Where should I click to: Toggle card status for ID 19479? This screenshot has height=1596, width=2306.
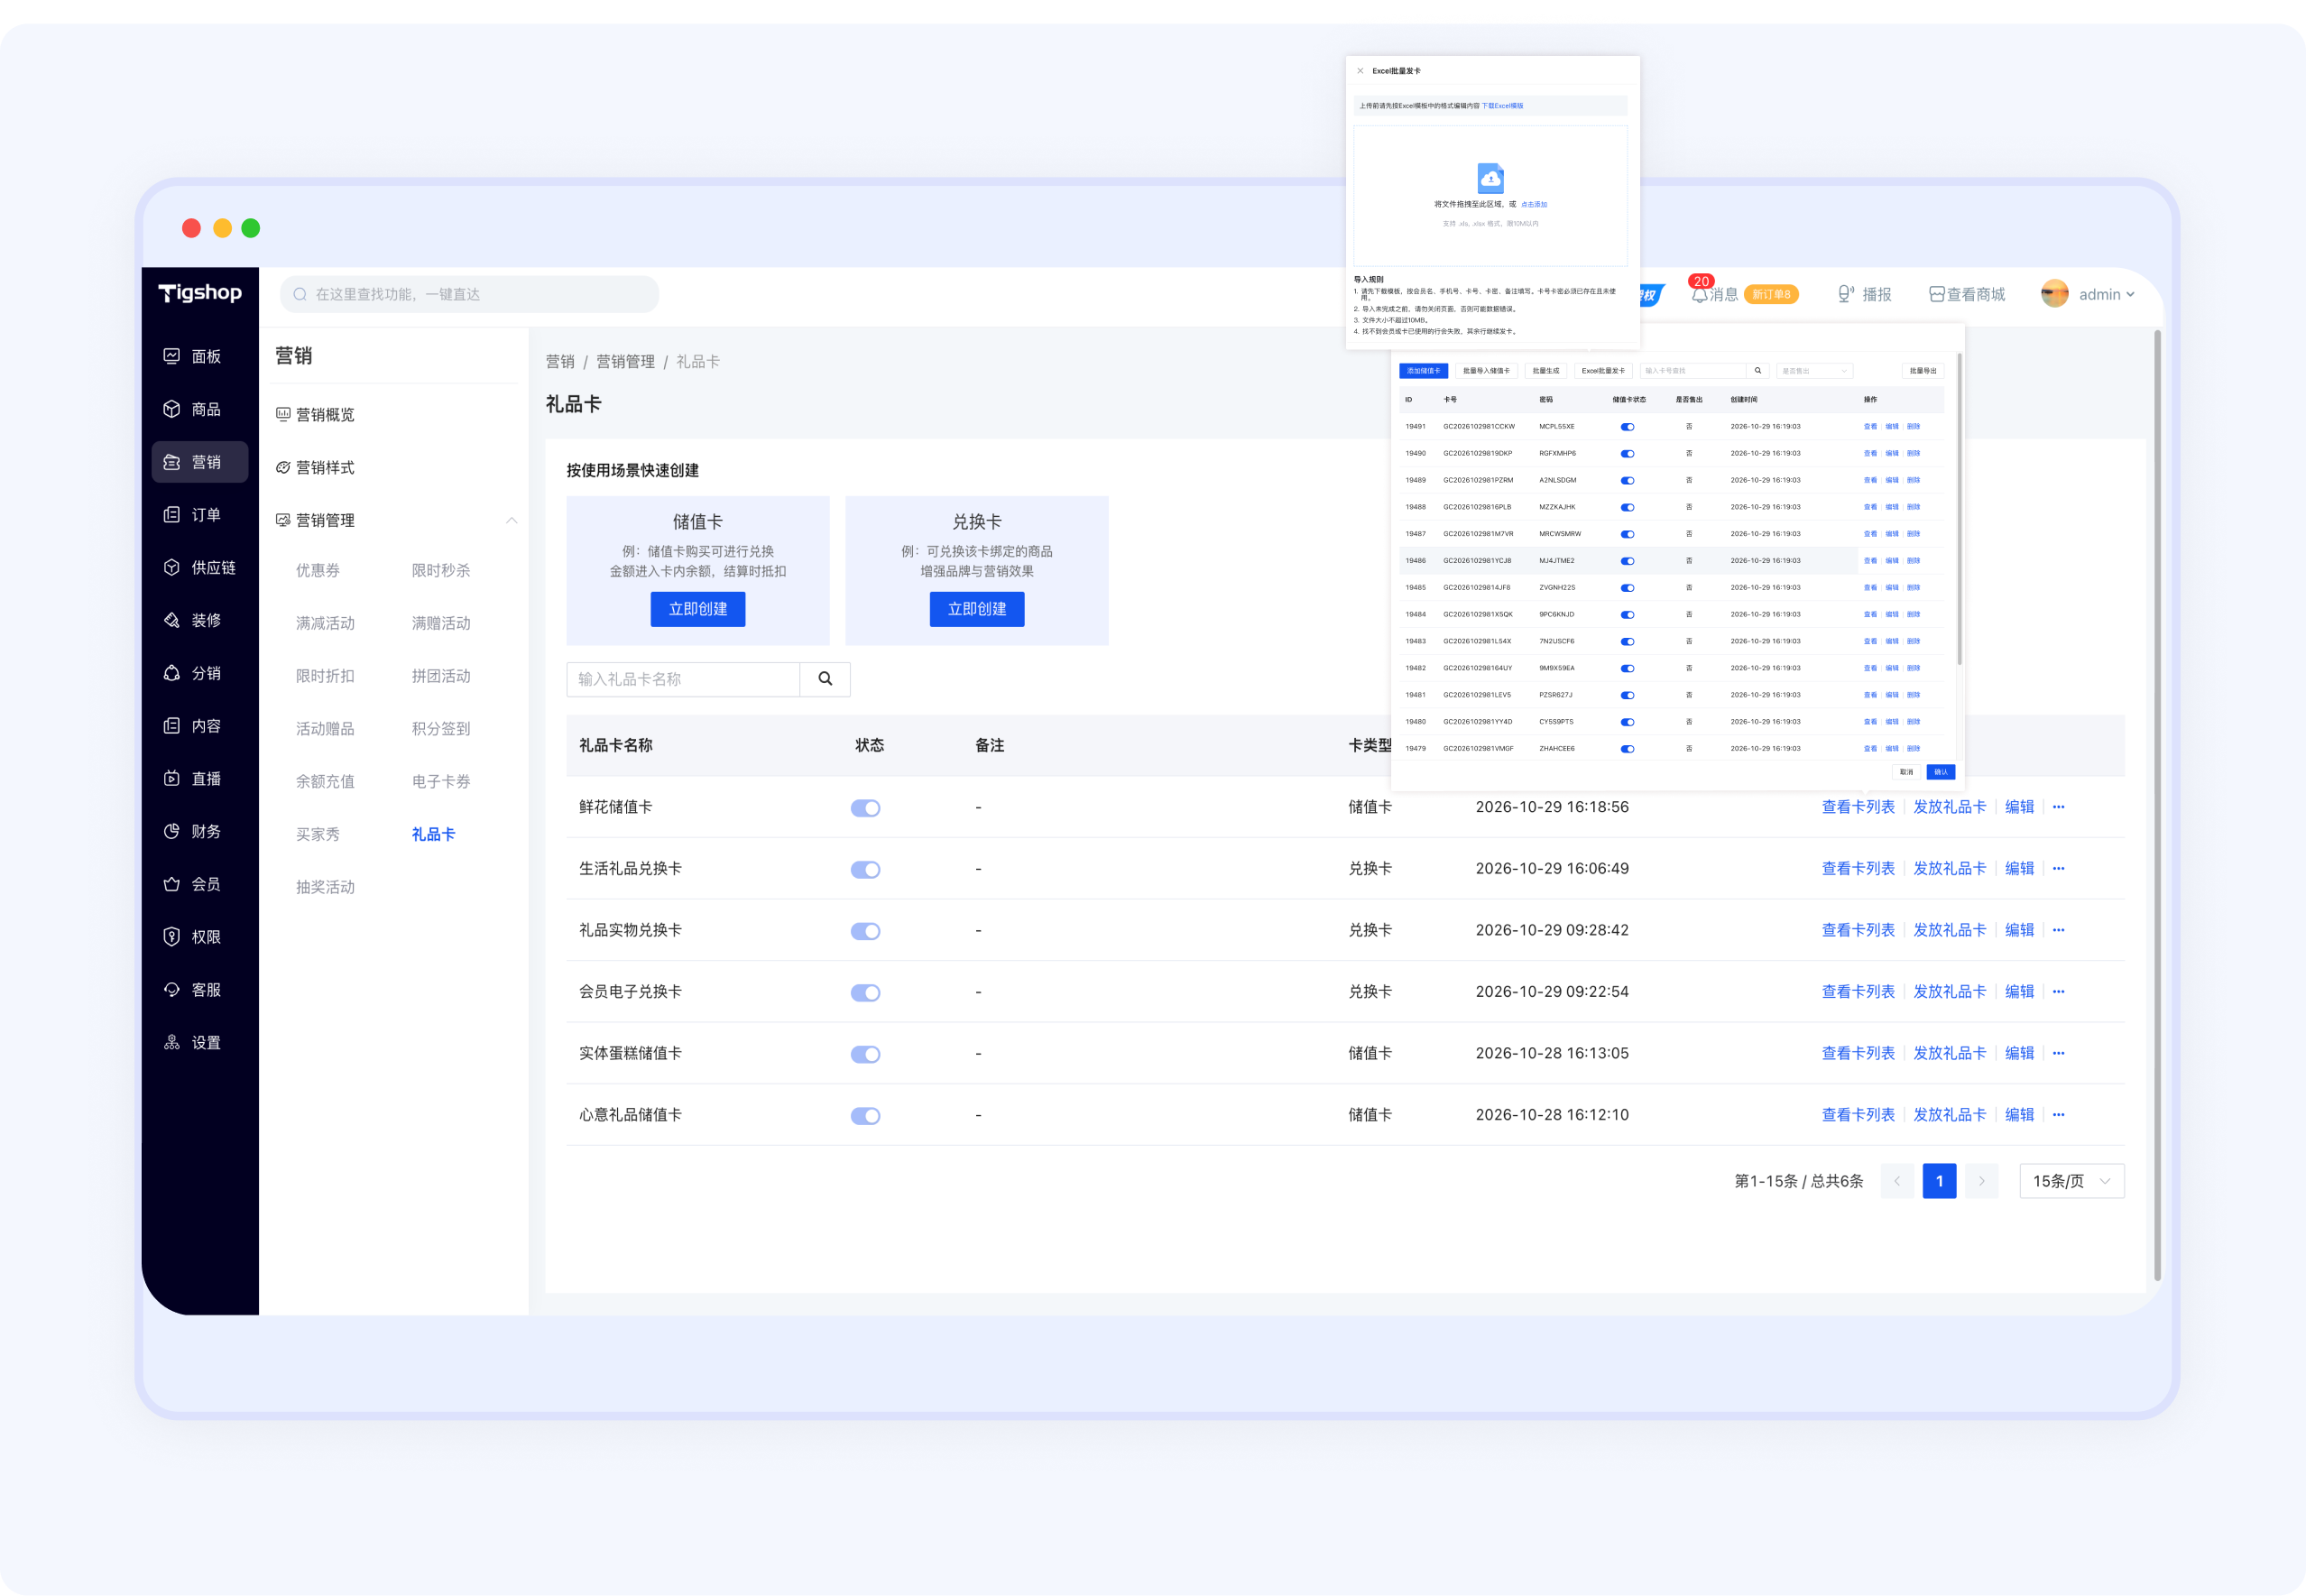pos(1627,749)
